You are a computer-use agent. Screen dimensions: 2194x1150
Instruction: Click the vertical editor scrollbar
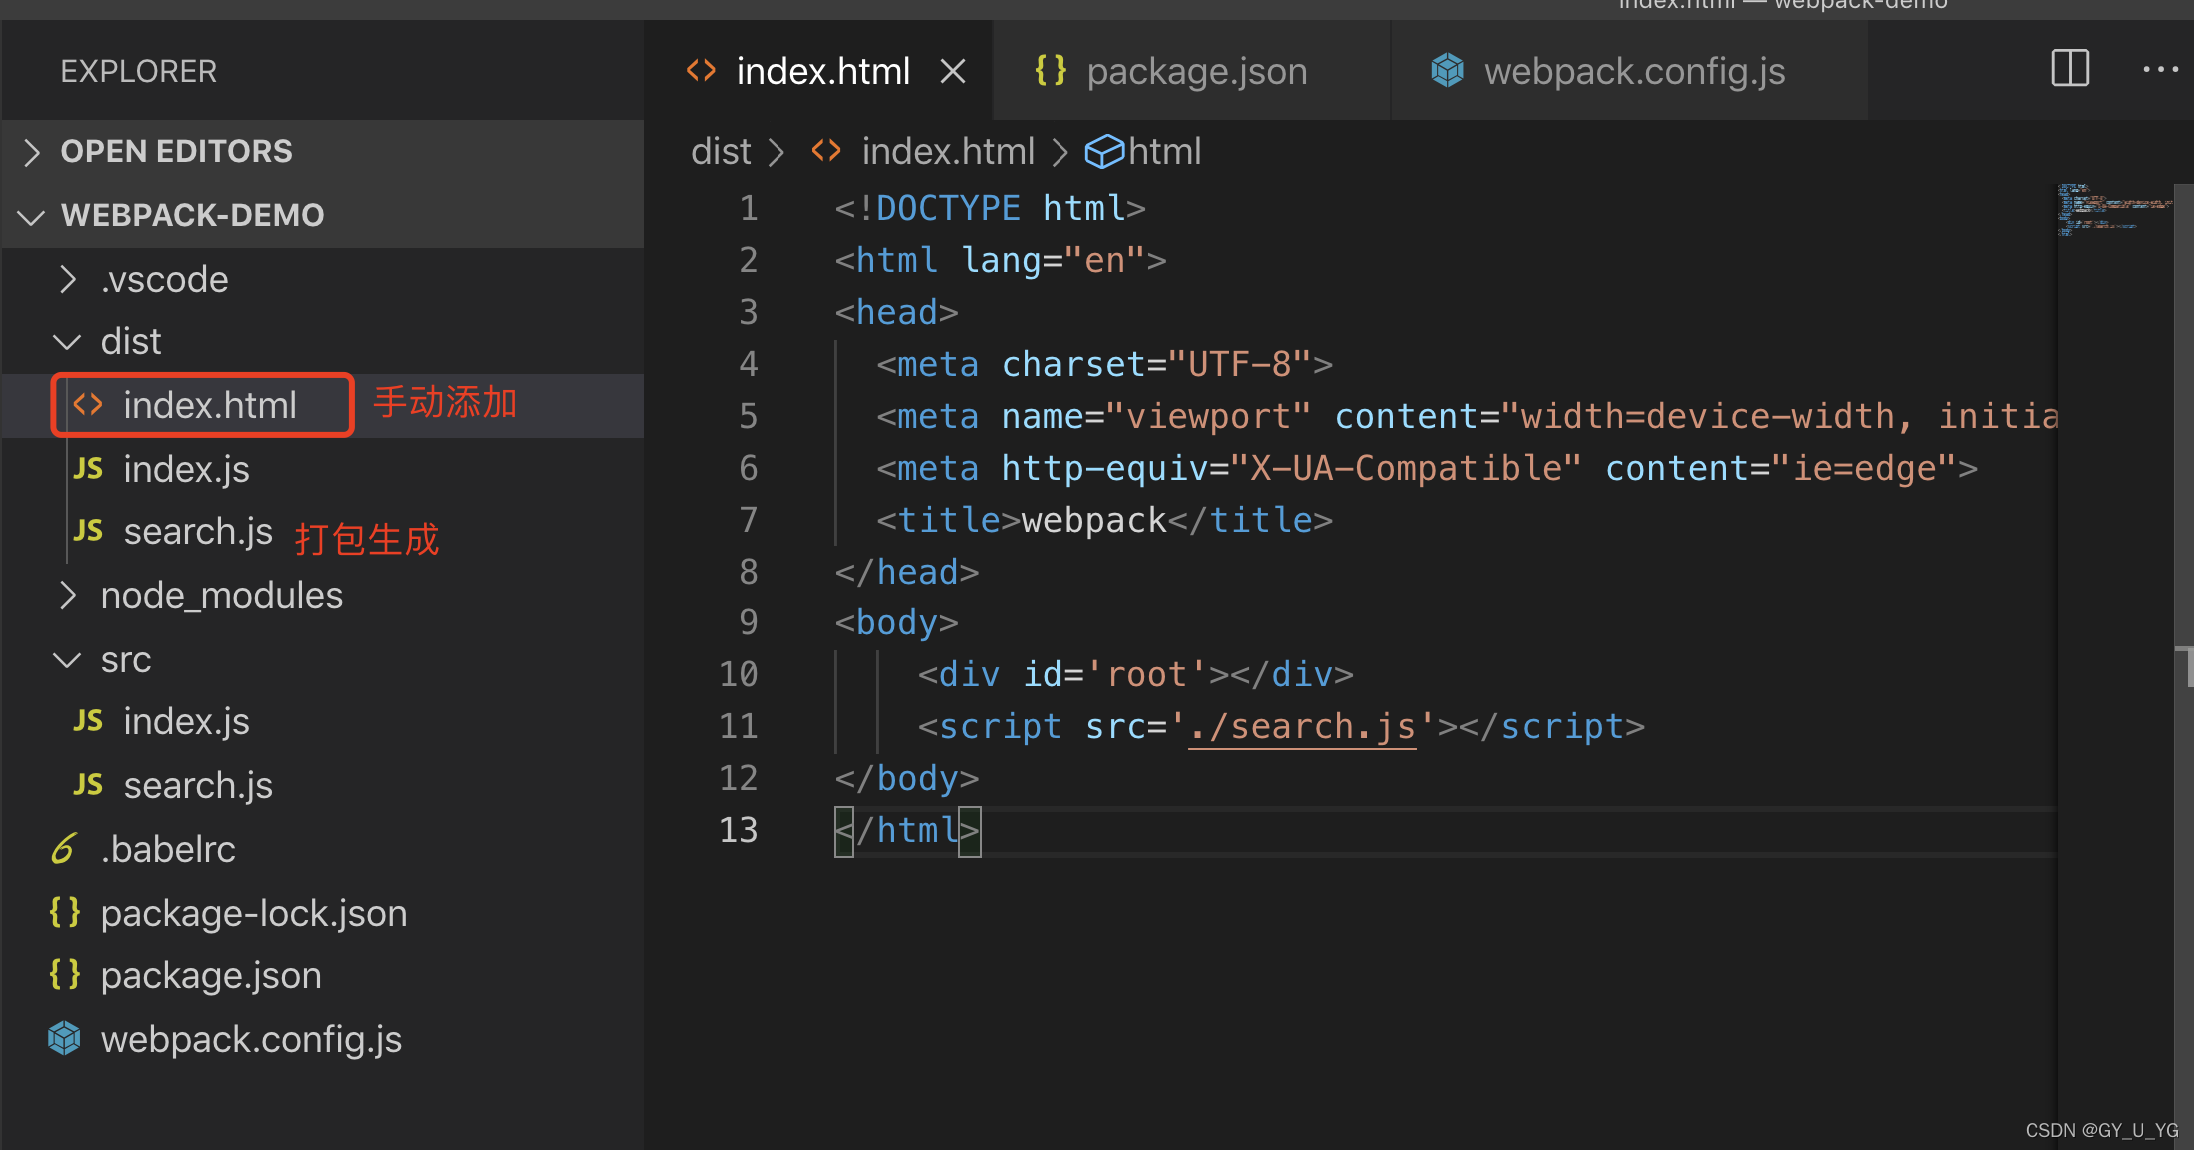tap(2184, 666)
